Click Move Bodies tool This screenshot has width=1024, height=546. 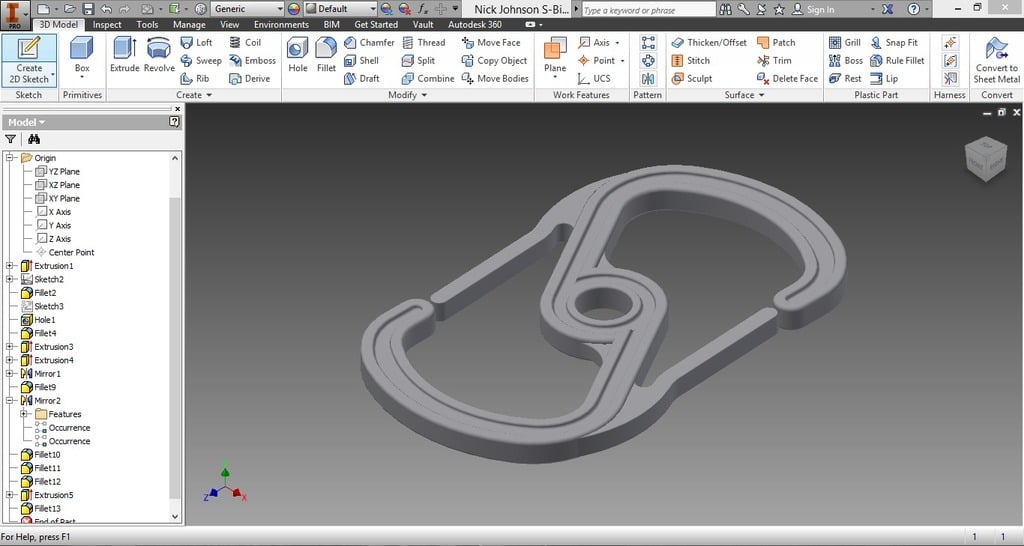[494, 78]
